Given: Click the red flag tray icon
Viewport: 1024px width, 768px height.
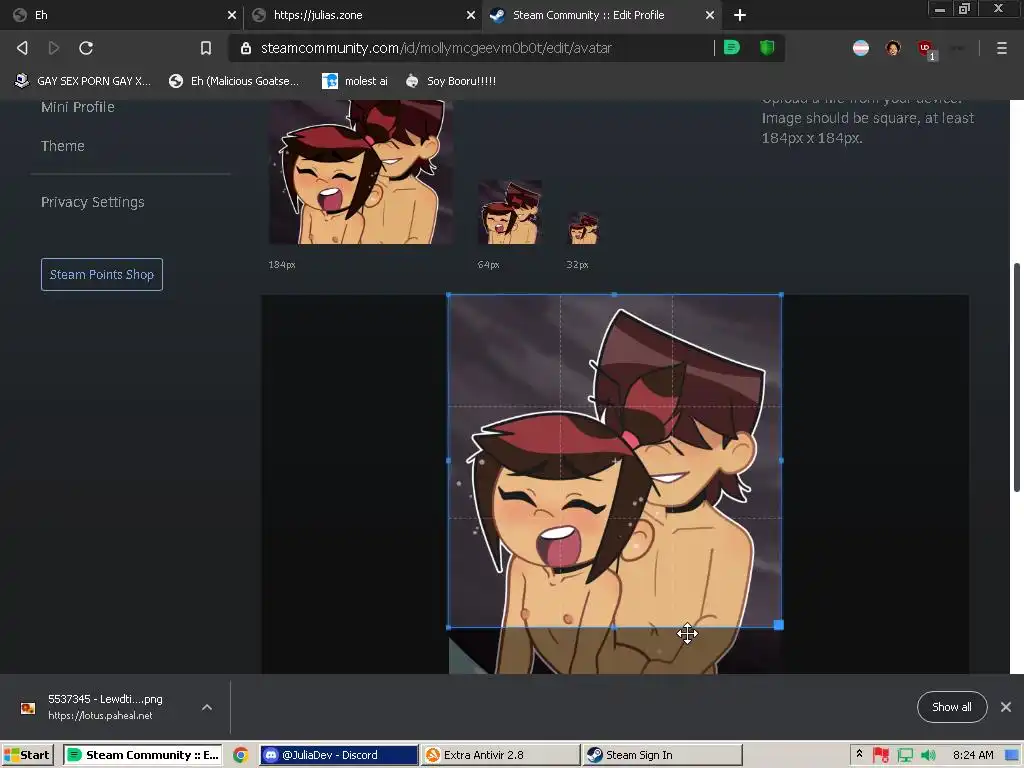Looking at the screenshot, I should click(x=881, y=755).
